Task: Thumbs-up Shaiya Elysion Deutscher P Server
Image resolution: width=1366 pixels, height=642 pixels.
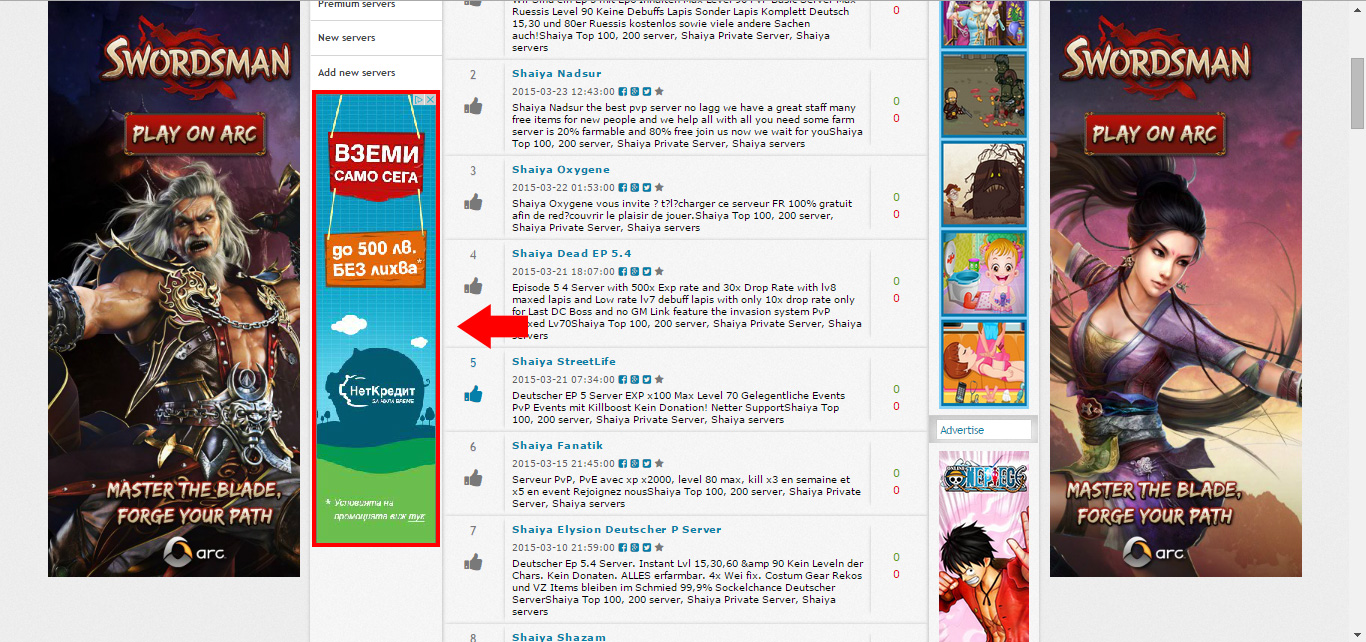Action: click(x=473, y=562)
